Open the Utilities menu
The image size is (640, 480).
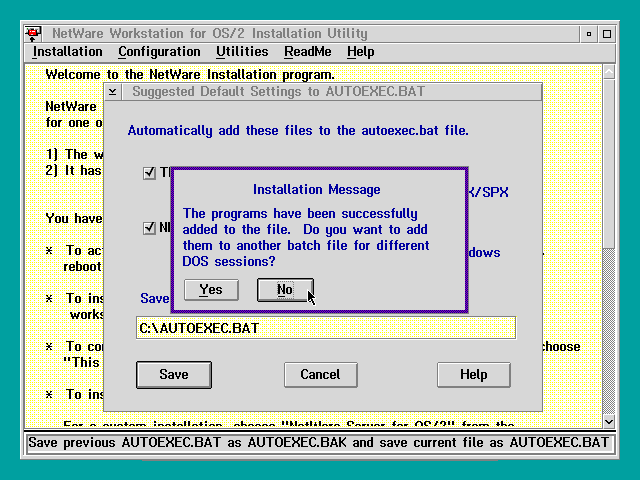[242, 52]
